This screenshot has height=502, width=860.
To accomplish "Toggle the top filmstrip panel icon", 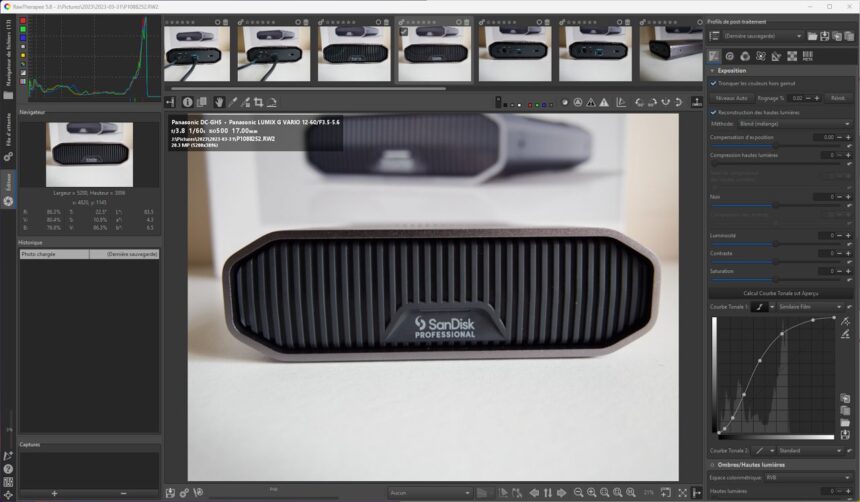I will click(697, 102).
